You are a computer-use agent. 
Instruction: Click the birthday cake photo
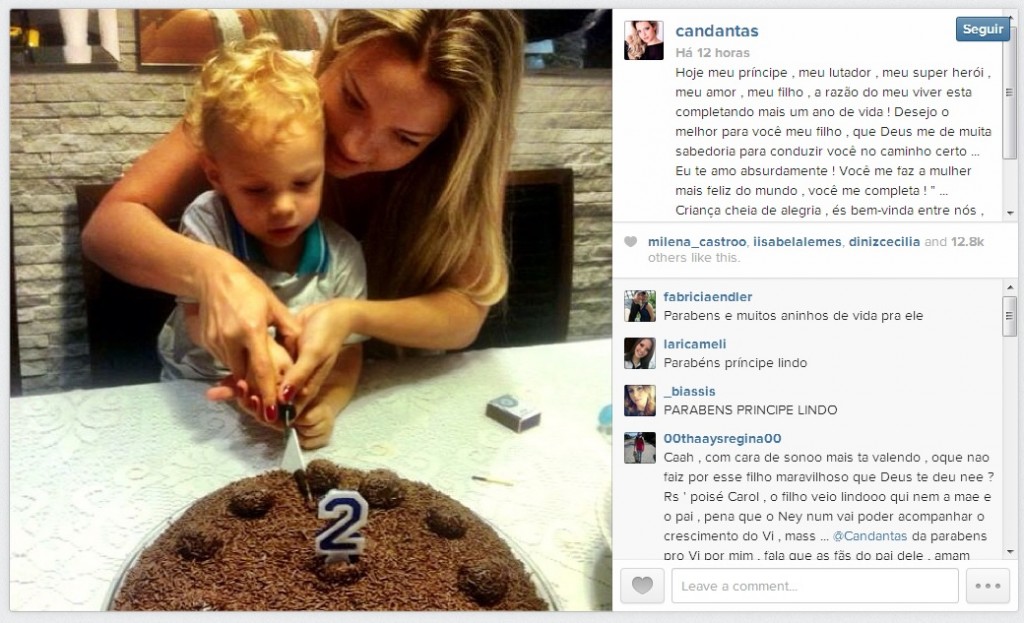coord(311,310)
